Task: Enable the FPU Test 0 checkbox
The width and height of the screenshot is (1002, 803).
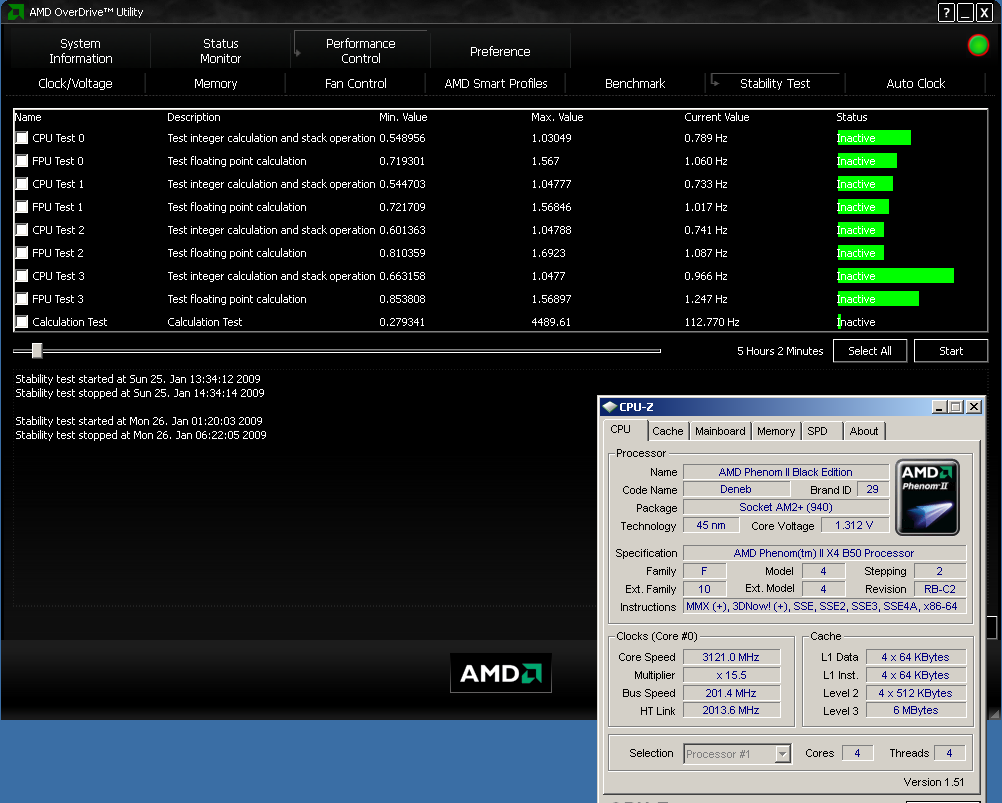Action: (22, 161)
